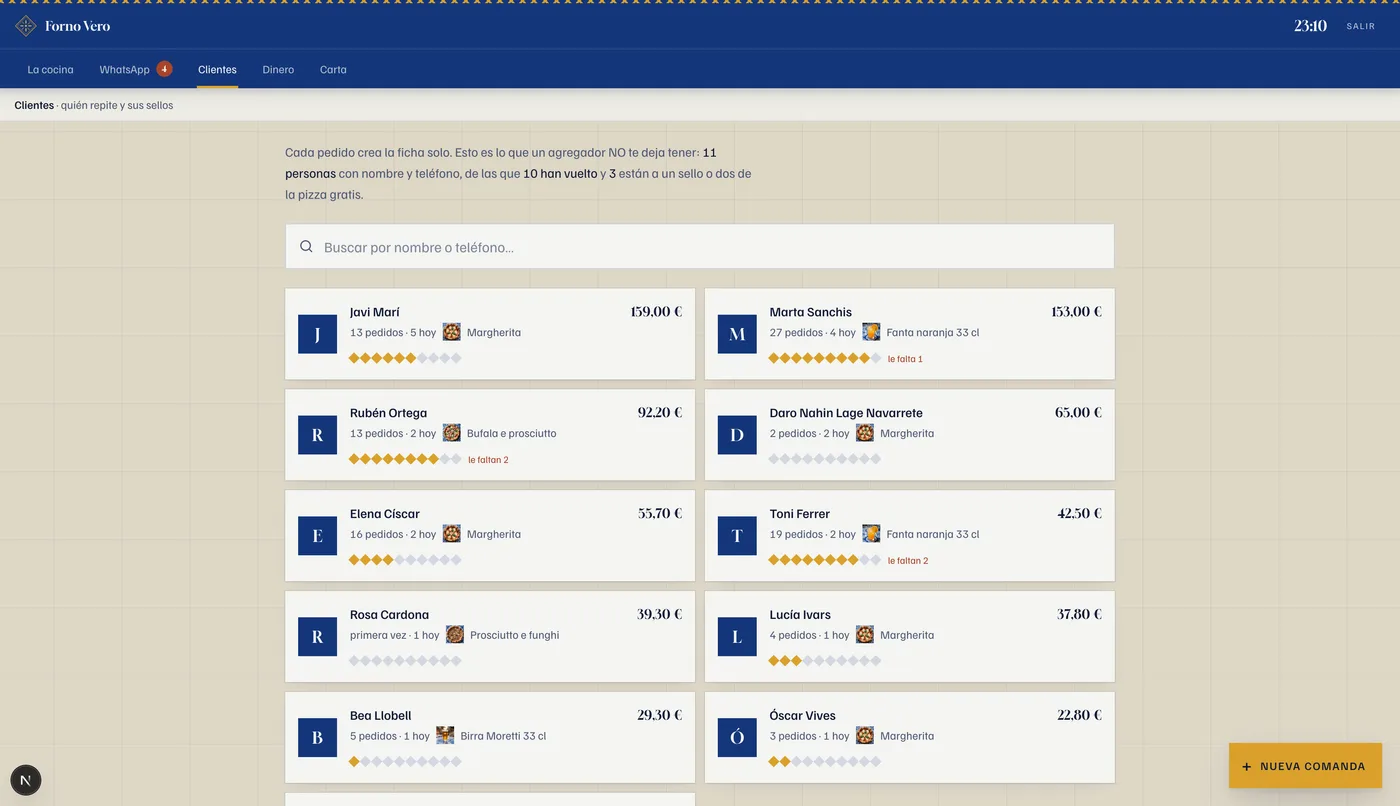Click Bea Llobell's Birra Moretti thumbnail
This screenshot has width=1400, height=806.
[445, 736]
